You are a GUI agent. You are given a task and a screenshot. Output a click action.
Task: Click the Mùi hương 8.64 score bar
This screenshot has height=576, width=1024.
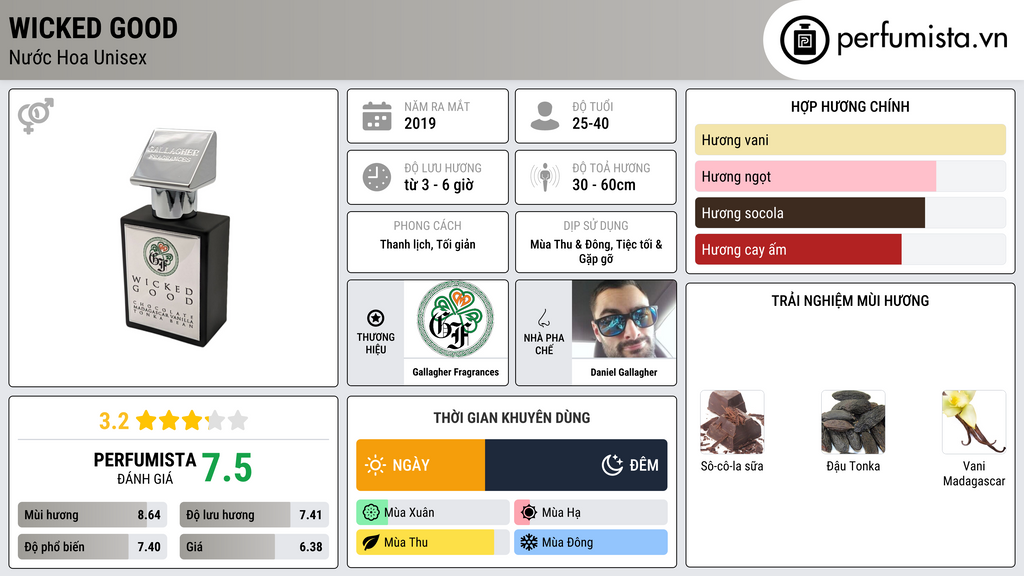point(93,515)
